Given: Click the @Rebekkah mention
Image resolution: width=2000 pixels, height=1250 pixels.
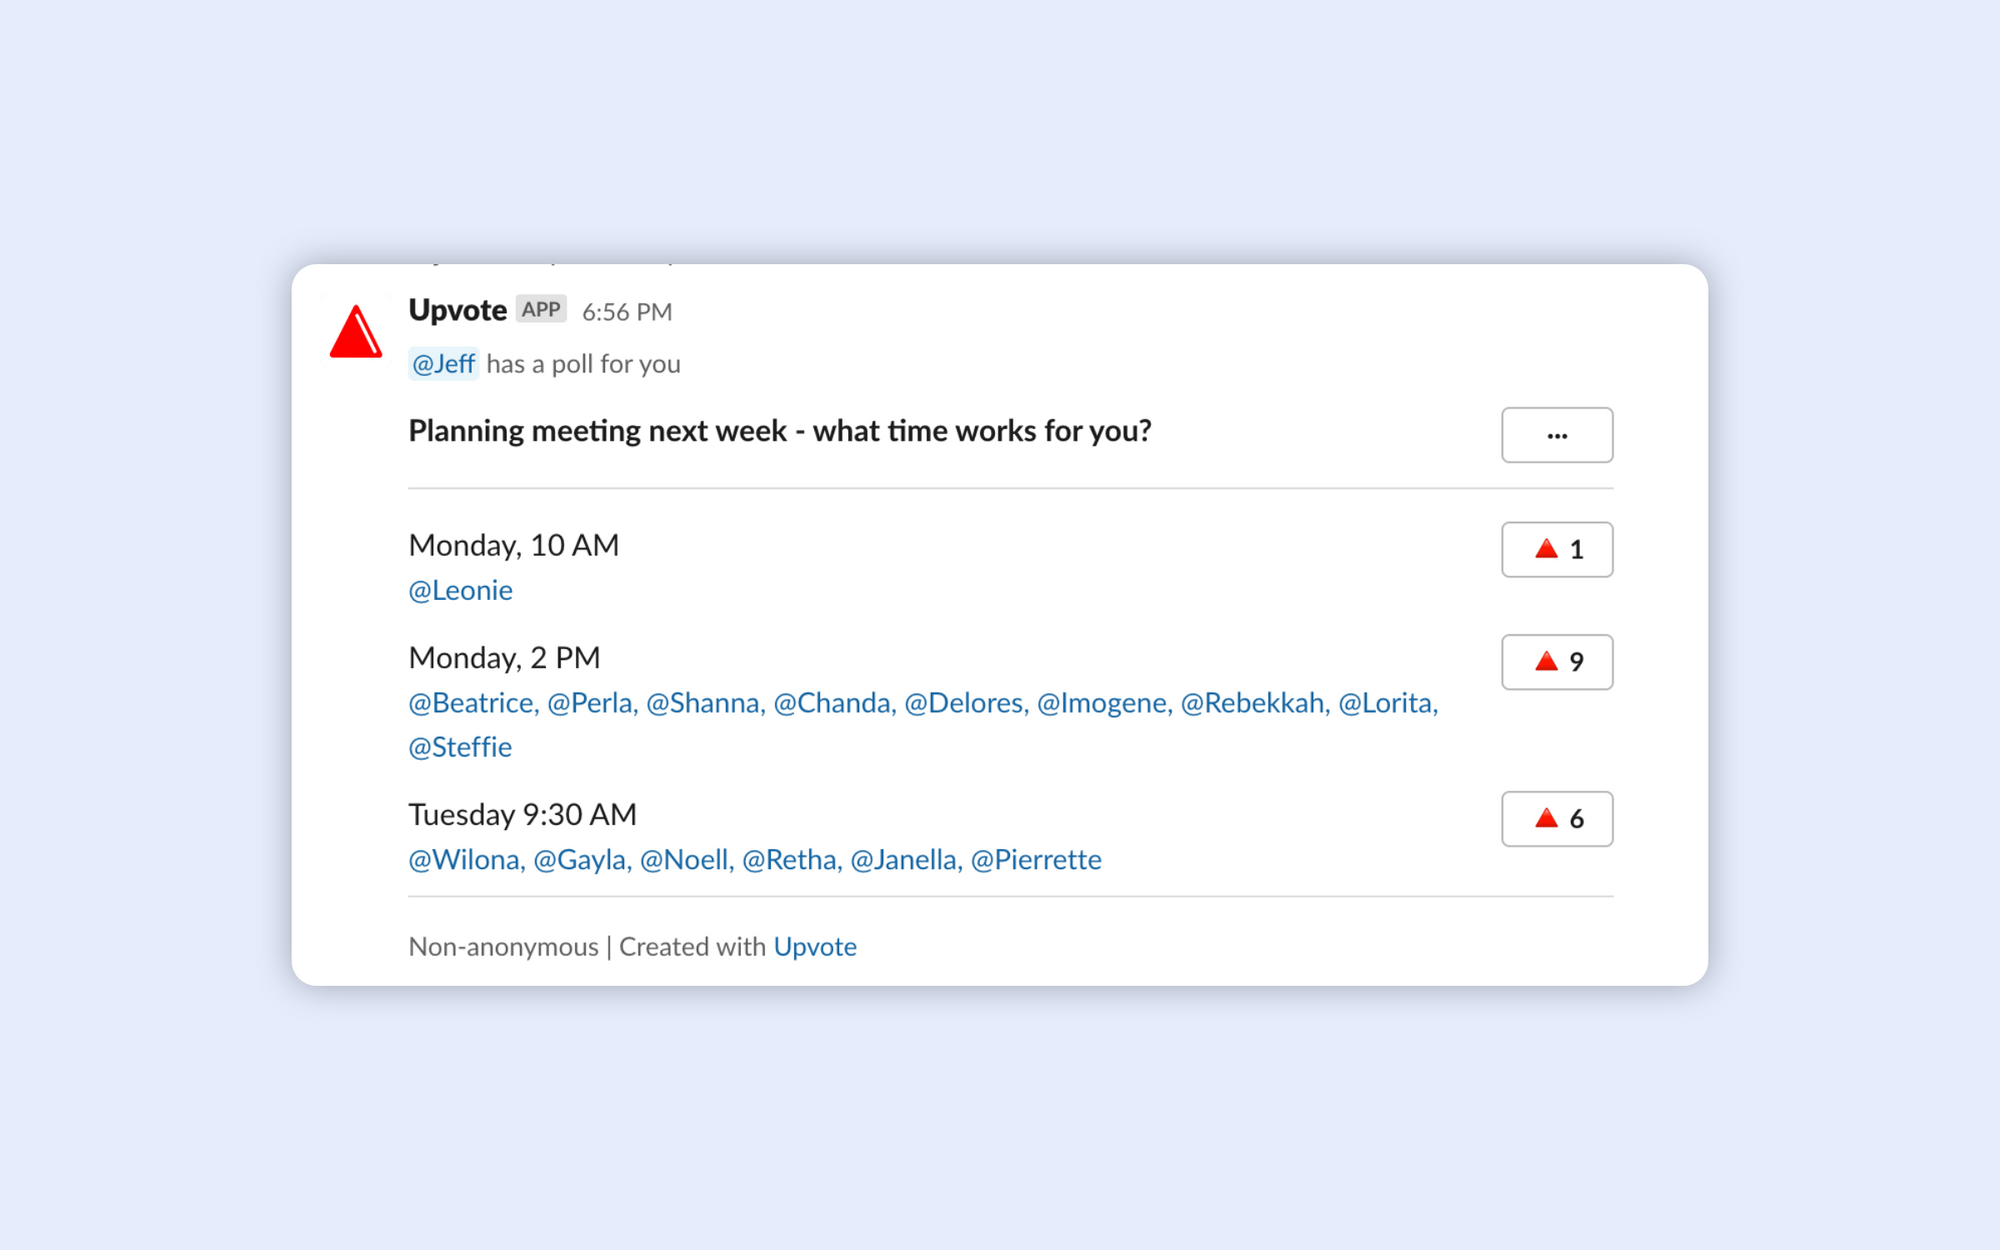Looking at the screenshot, I should [x=1253, y=703].
